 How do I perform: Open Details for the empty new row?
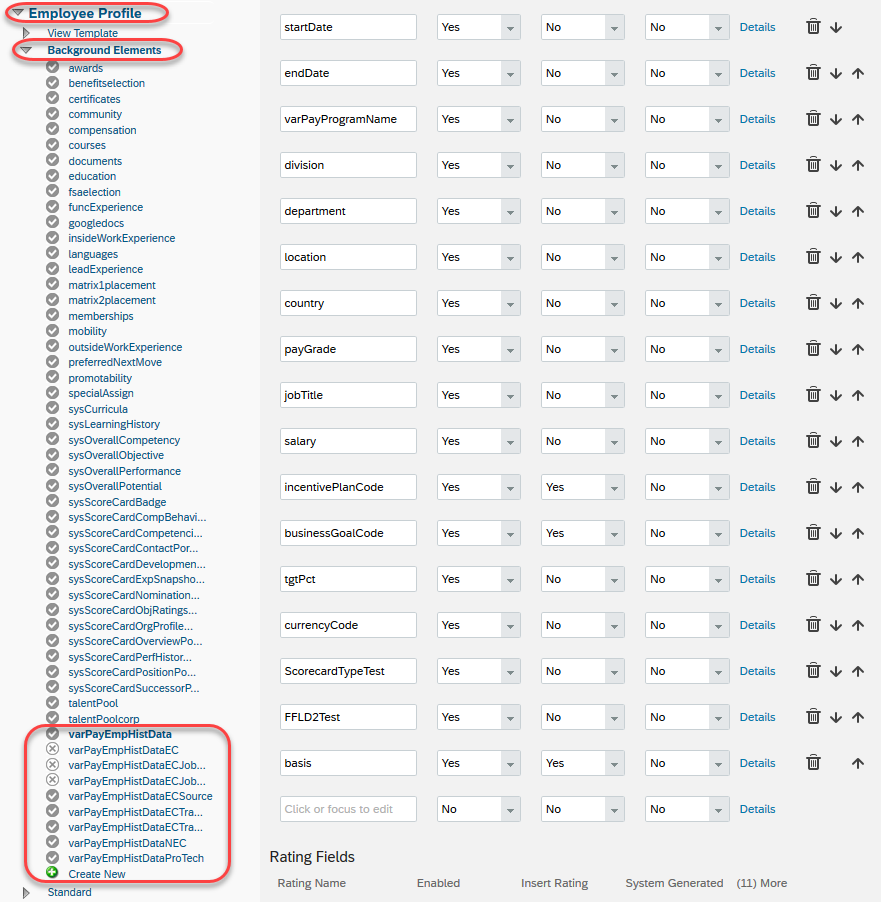tap(757, 809)
